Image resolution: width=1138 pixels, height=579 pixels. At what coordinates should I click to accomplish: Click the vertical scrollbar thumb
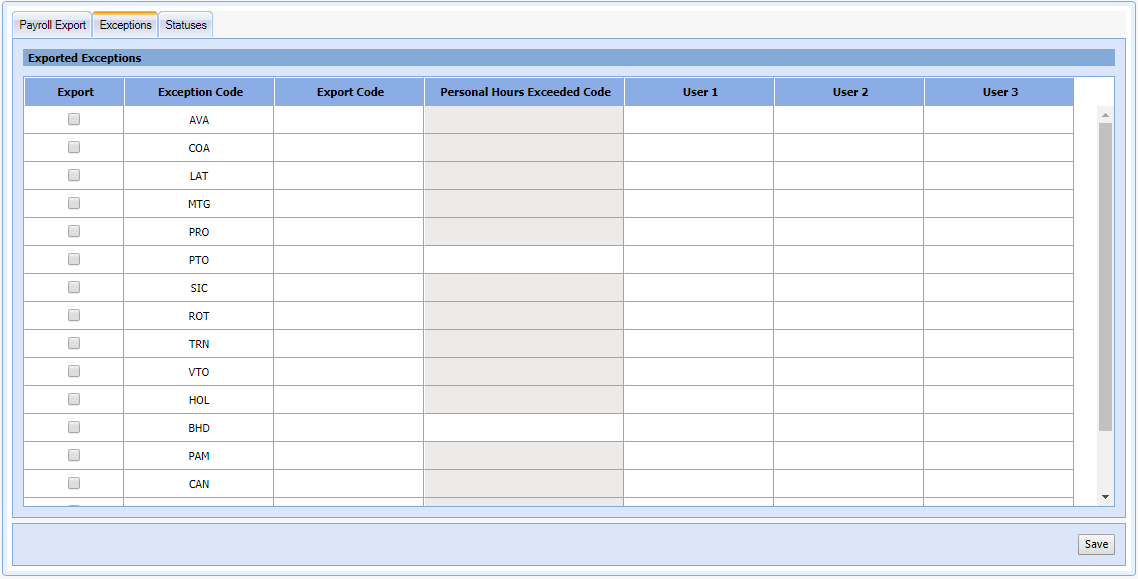point(1105,275)
